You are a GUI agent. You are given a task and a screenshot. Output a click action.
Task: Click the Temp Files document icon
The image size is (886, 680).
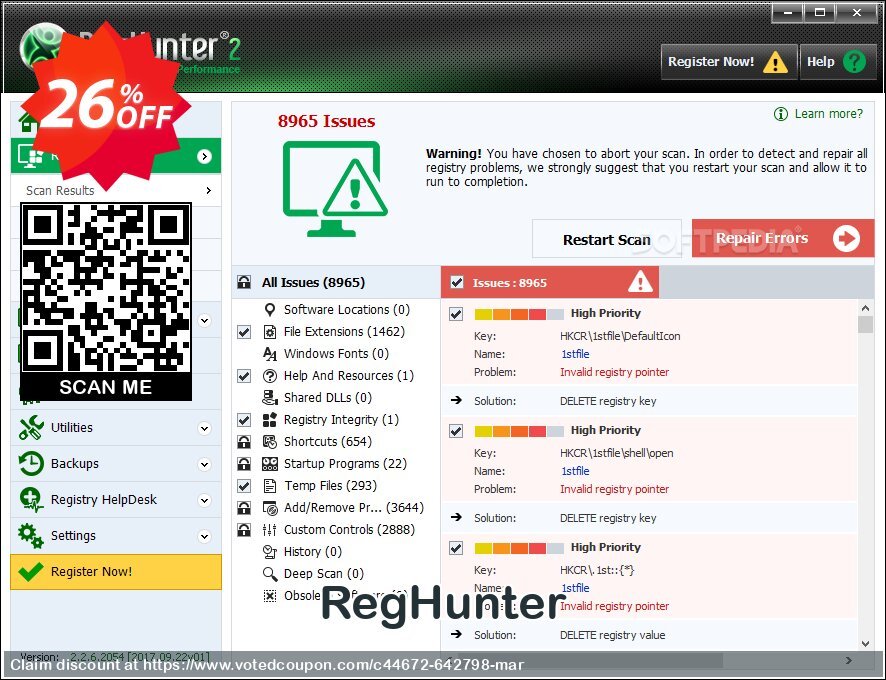270,486
